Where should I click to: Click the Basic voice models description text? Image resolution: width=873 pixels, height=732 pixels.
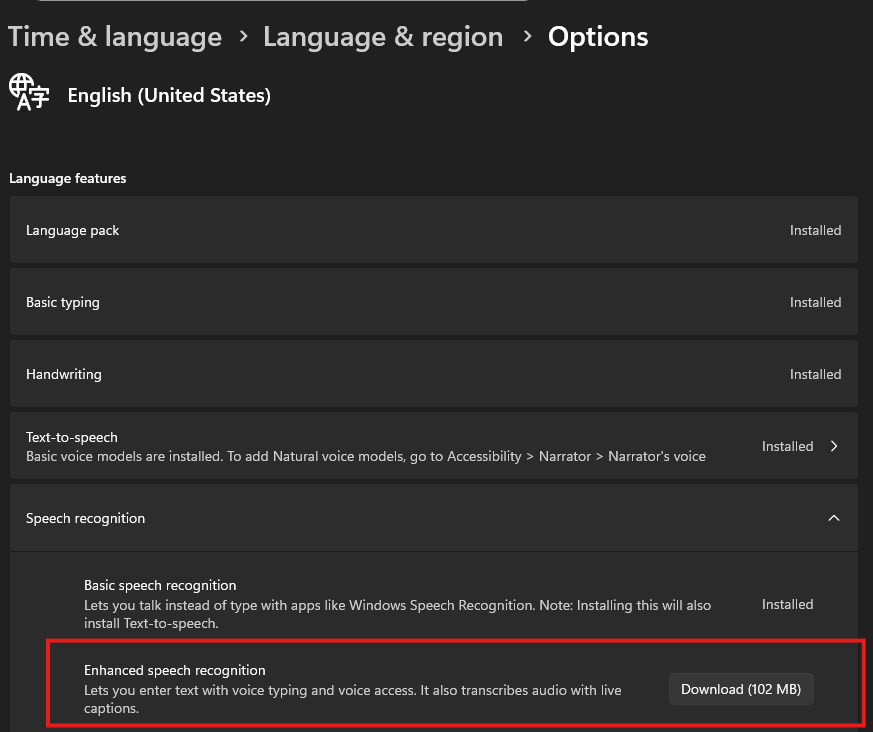[x=366, y=456]
